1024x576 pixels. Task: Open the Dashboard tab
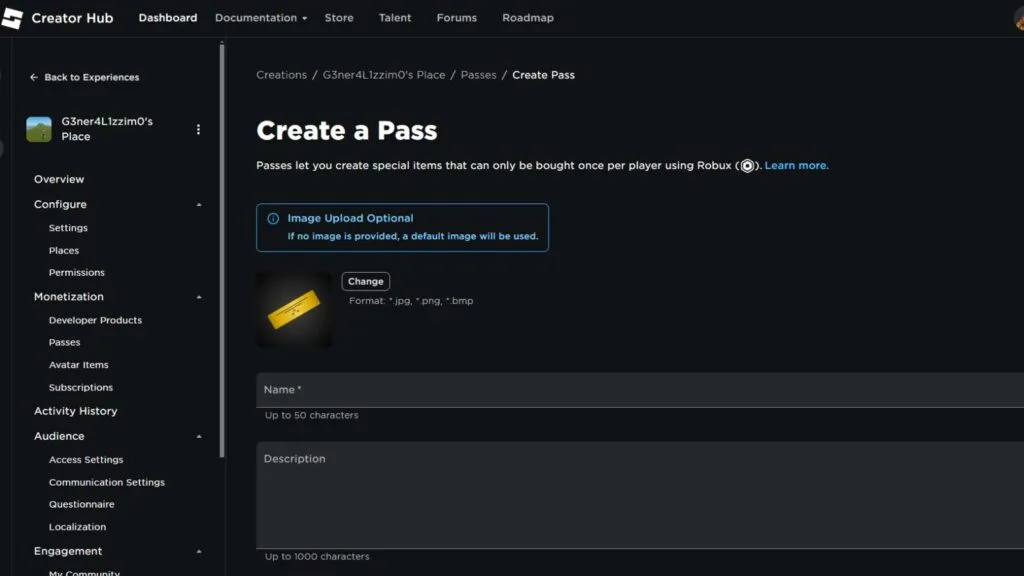pyautogui.click(x=168, y=18)
